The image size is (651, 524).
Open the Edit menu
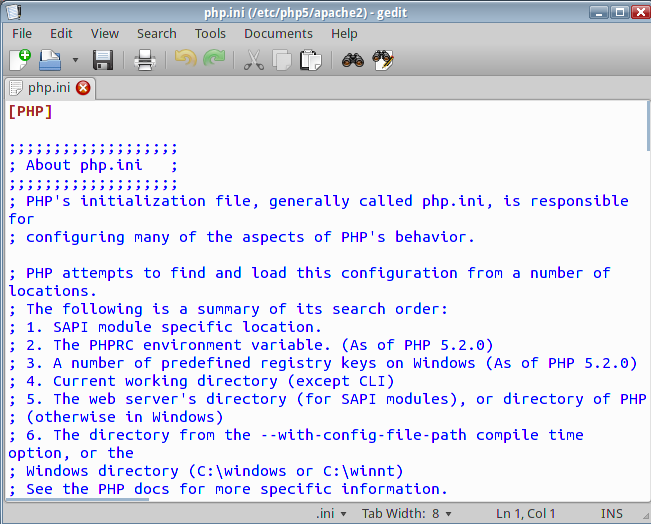tap(61, 34)
